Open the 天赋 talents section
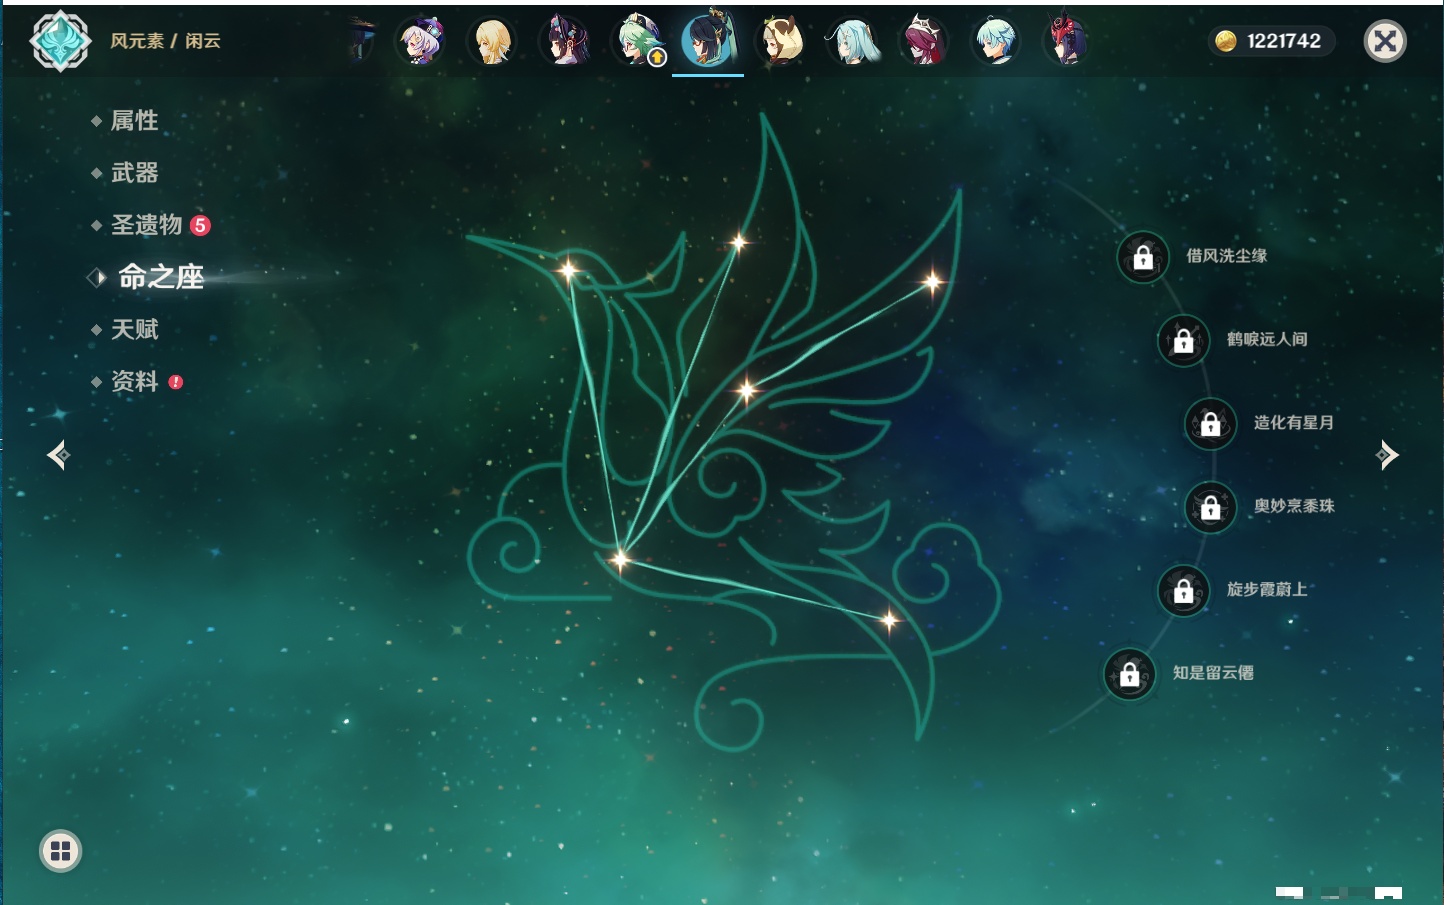 coord(134,329)
